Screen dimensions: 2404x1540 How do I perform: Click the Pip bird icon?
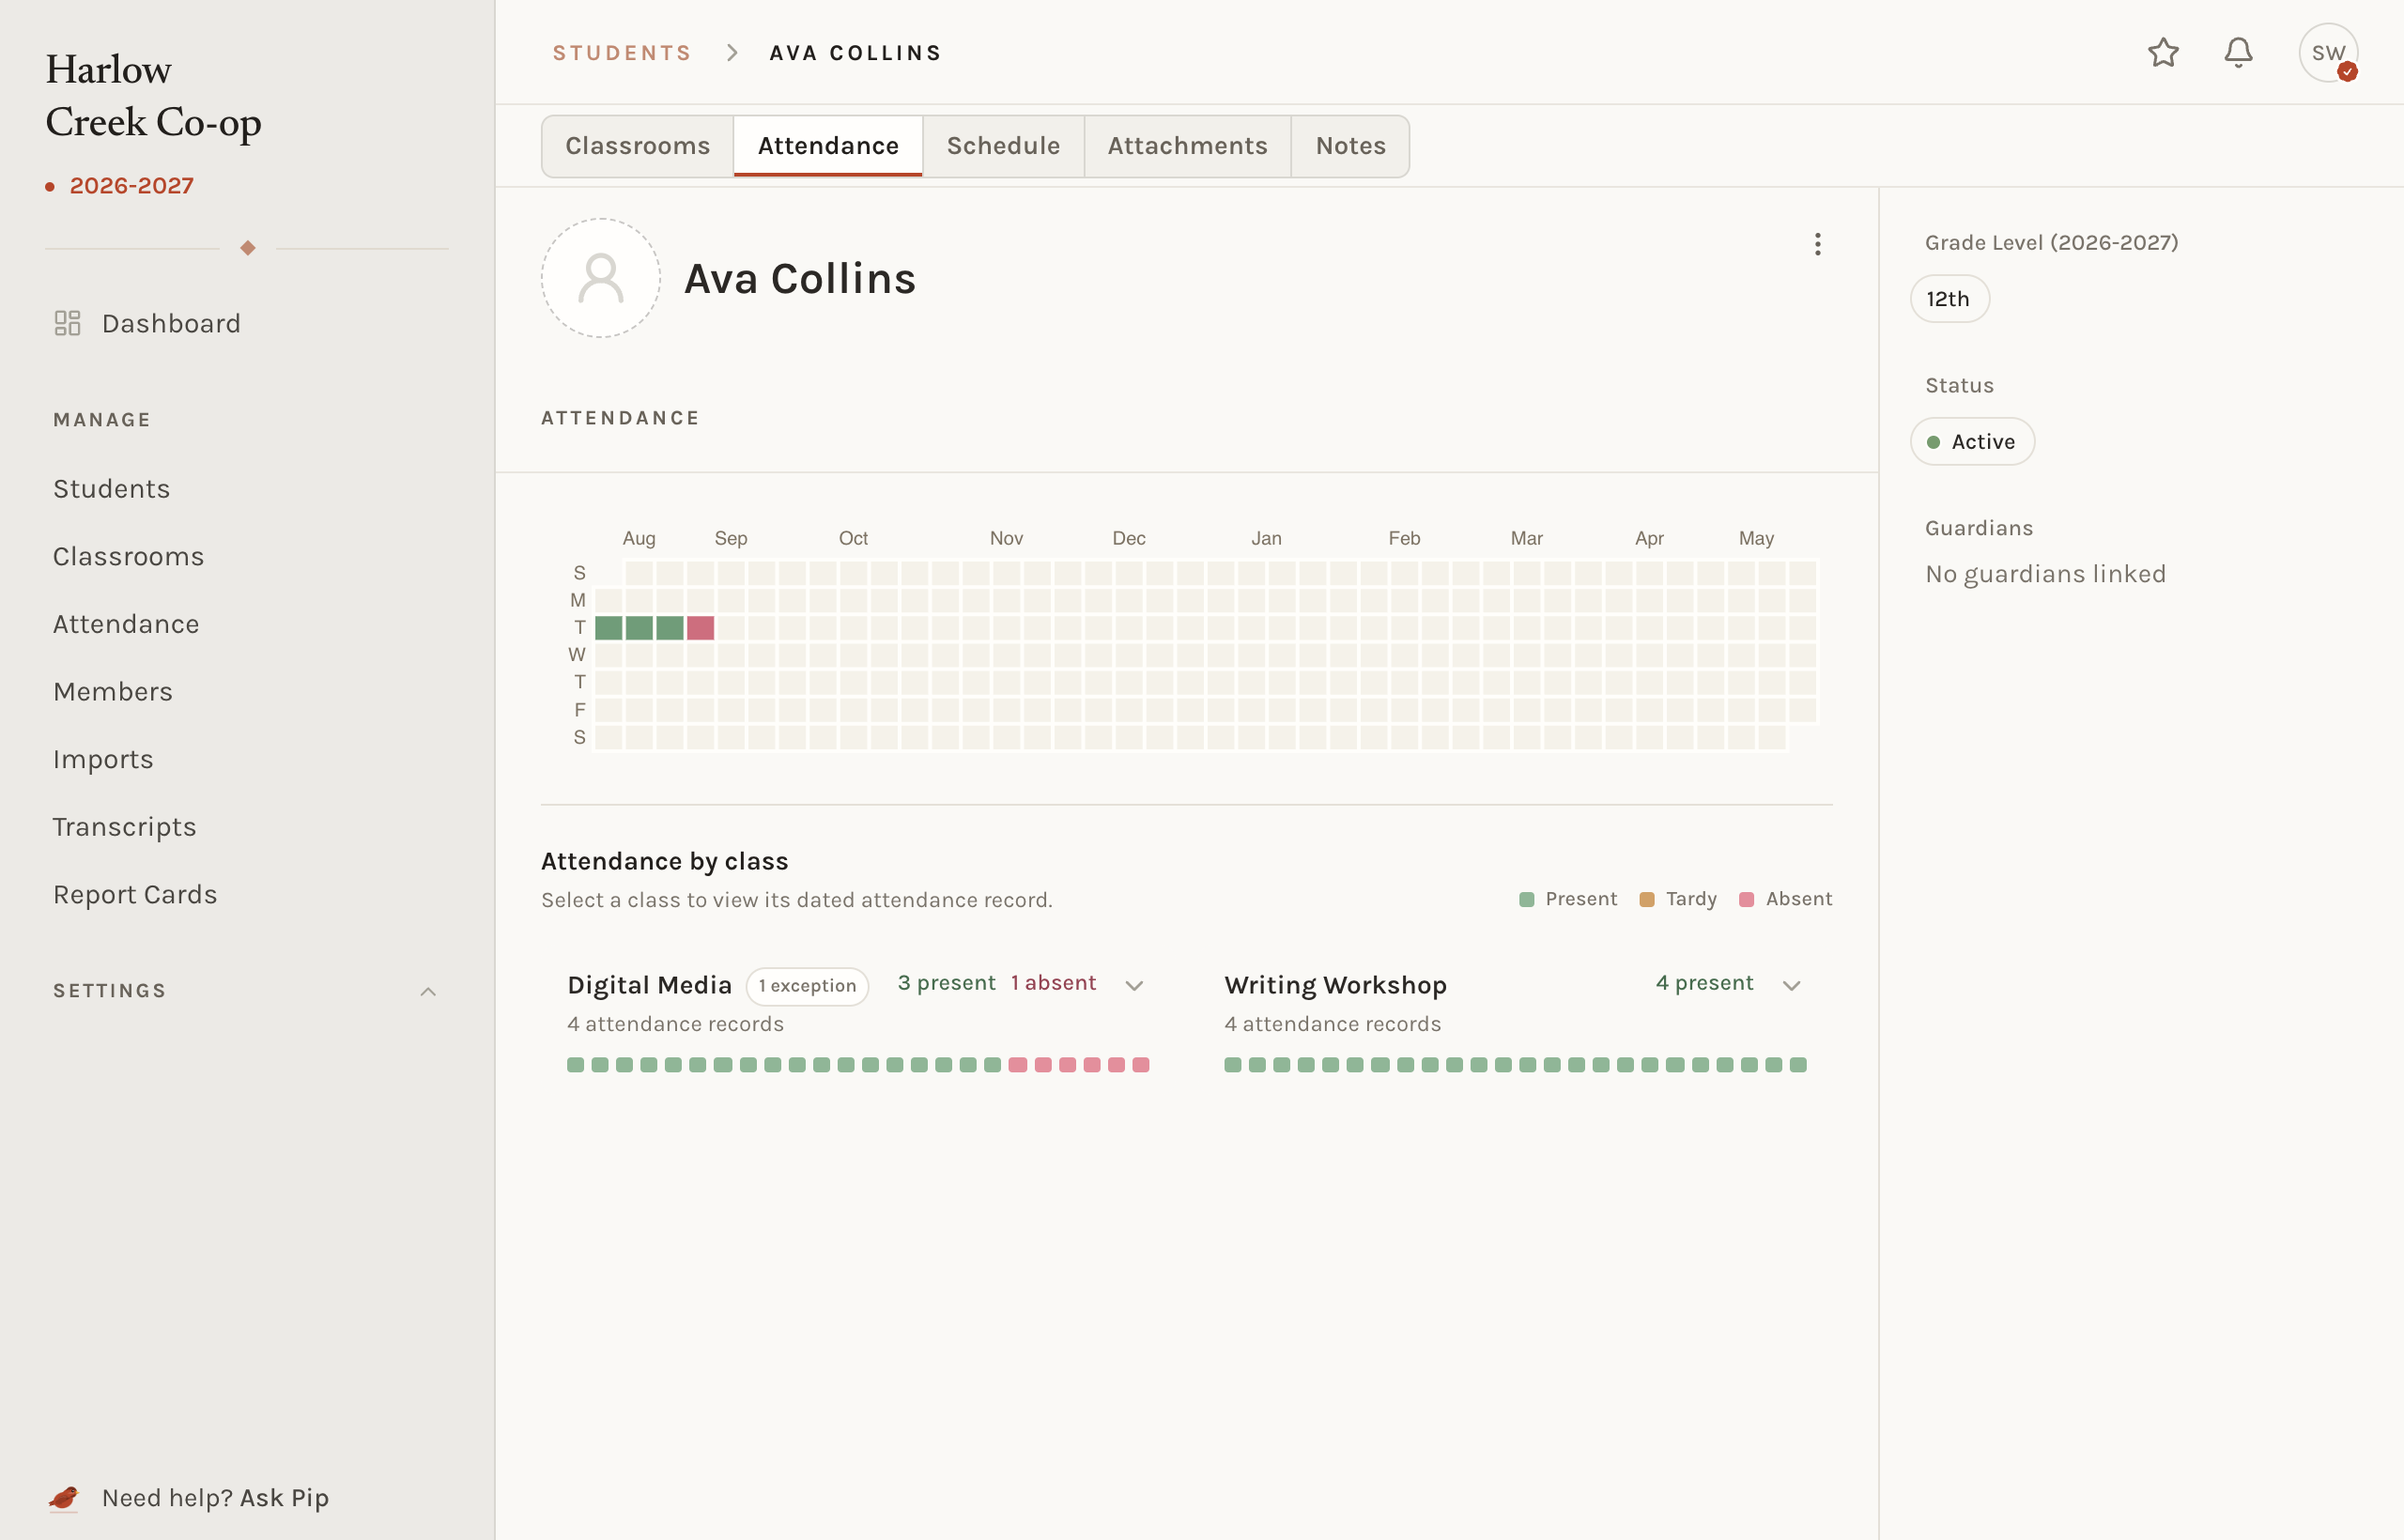tap(64, 1497)
